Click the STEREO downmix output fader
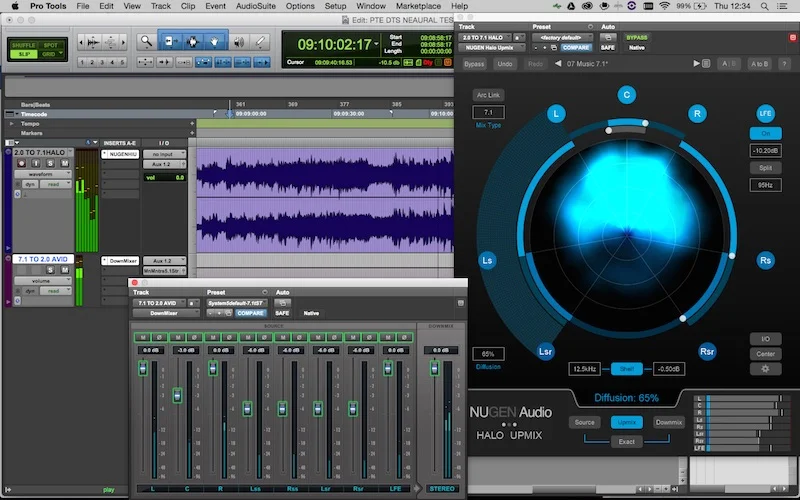The width and height of the screenshot is (800, 500). click(434, 368)
